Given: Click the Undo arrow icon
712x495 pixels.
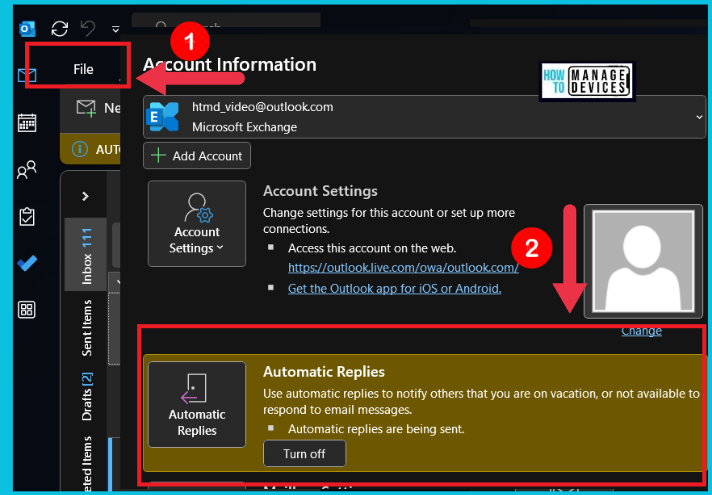Looking at the screenshot, I should click(88, 29).
